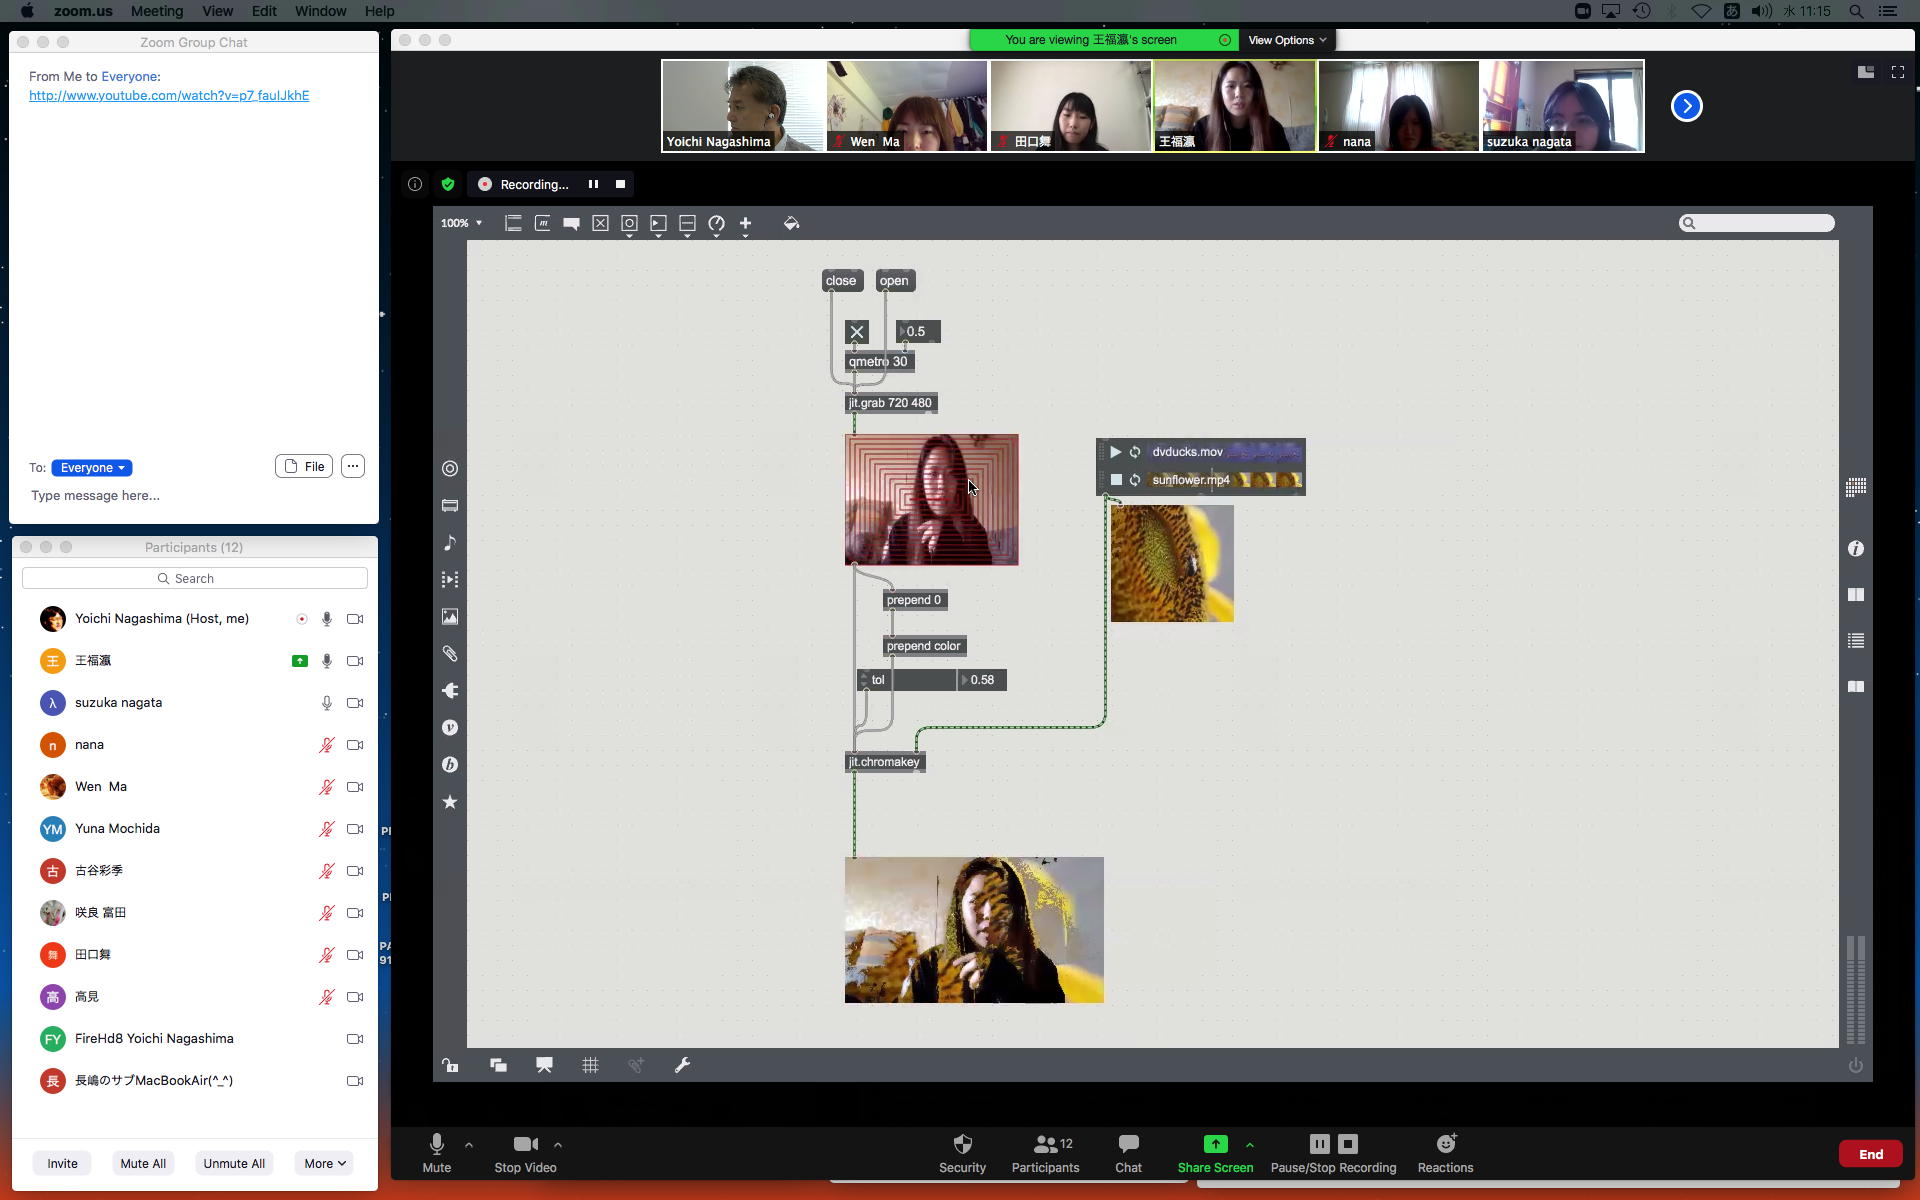
Task: Stop recording using the square button
Action: coord(620,184)
